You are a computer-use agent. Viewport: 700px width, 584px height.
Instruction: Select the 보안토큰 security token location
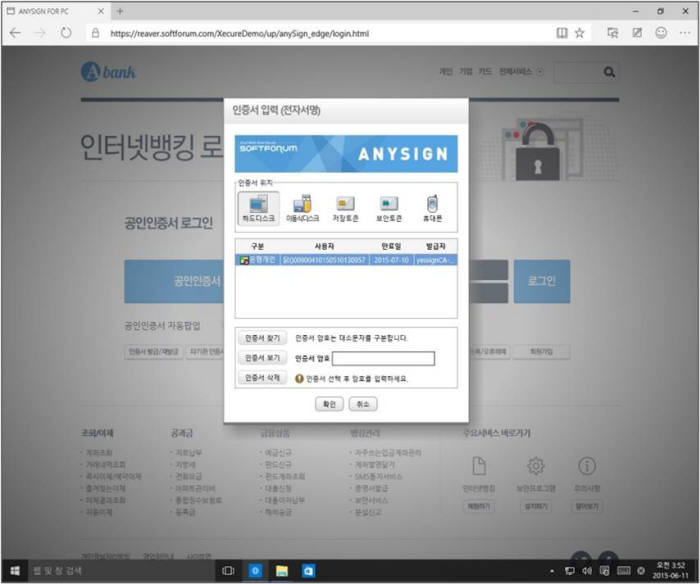click(389, 209)
